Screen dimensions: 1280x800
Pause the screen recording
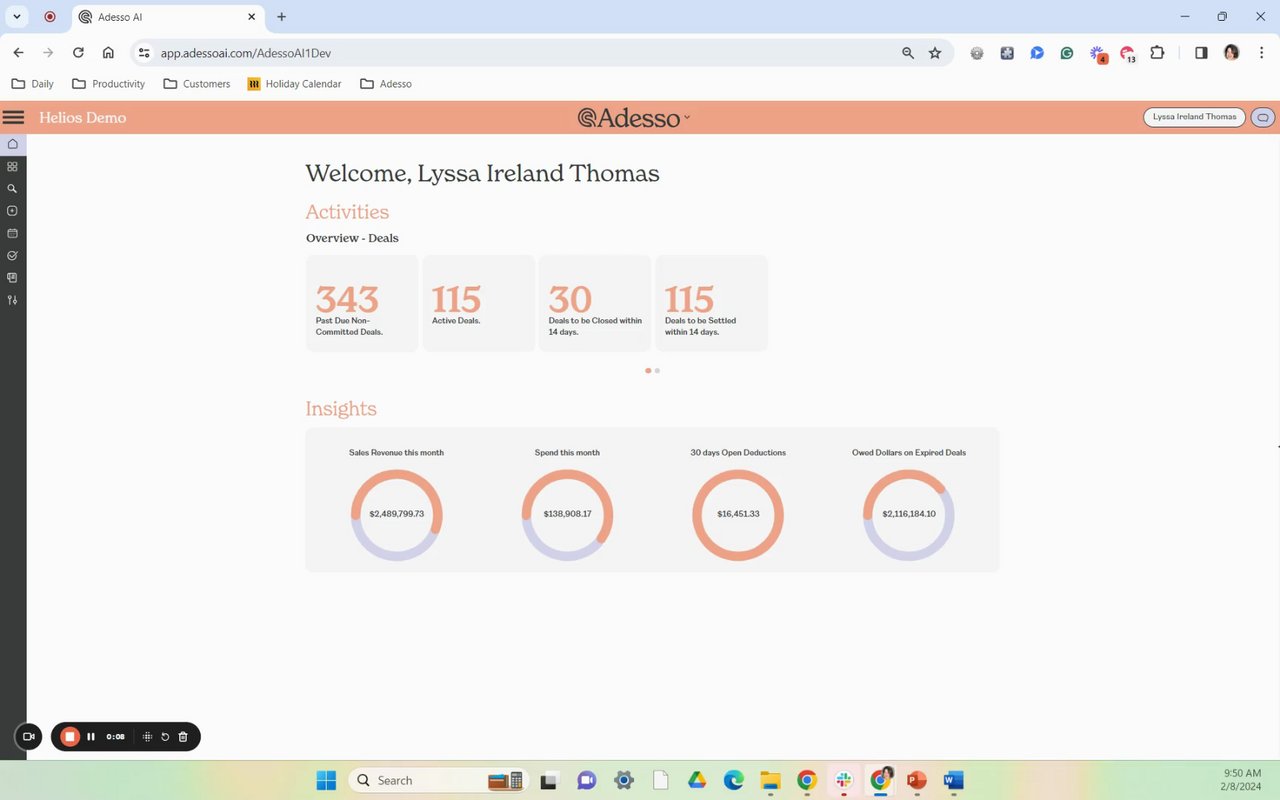91,737
